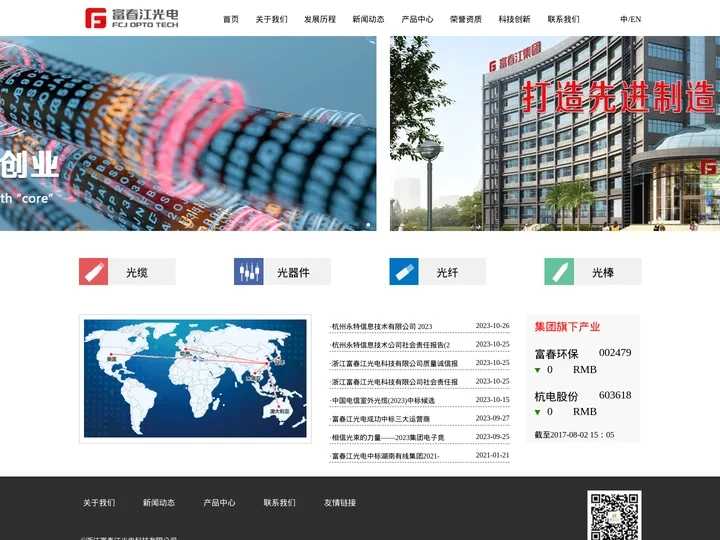
Task: Open the blue 光纤 fiber icon
Action: pyautogui.click(x=404, y=271)
